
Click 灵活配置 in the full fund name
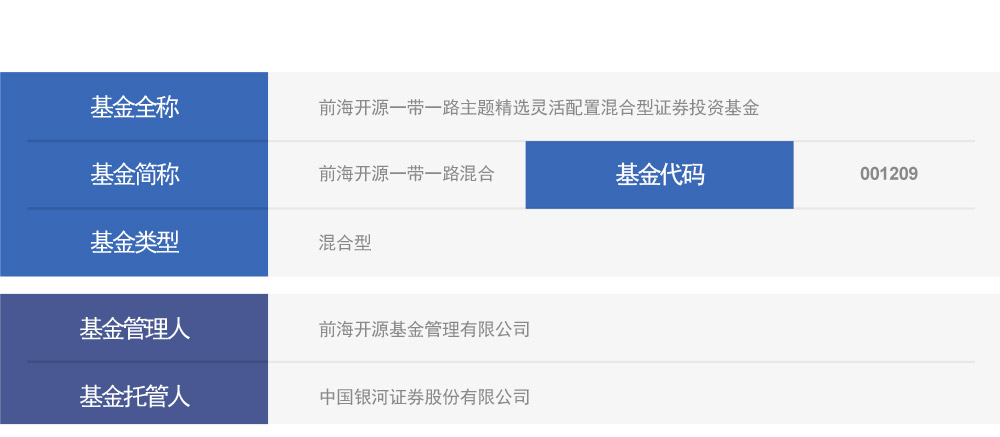(x=566, y=108)
